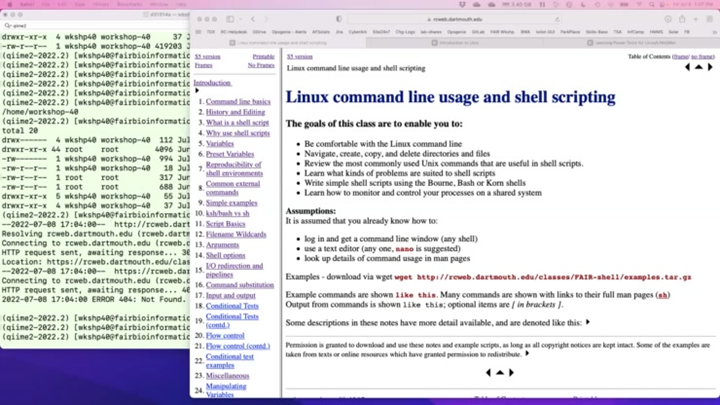Click the 'Printable' link in sidebar
The image size is (720, 405).
(x=263, y=57)
